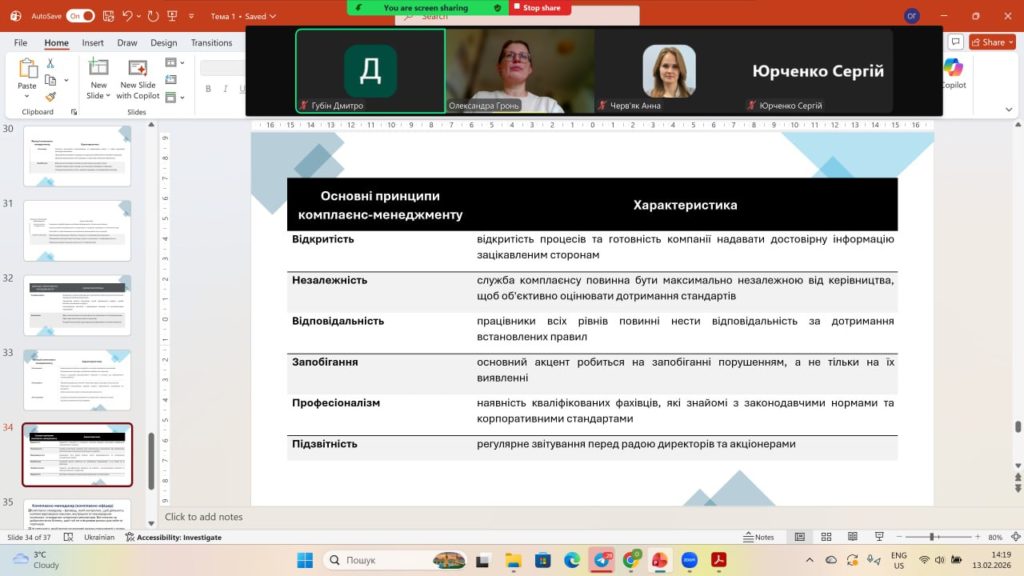Image resolution: width=1024 pixels, height=576 pixels.
Task: Click the Format Painter brush icon
Action: (x=50, y=97)
